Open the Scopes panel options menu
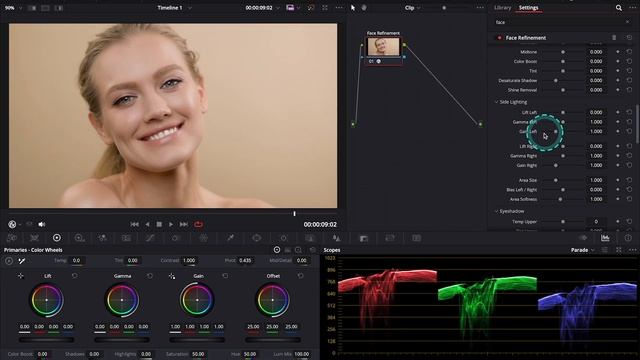 pos(632,250)
